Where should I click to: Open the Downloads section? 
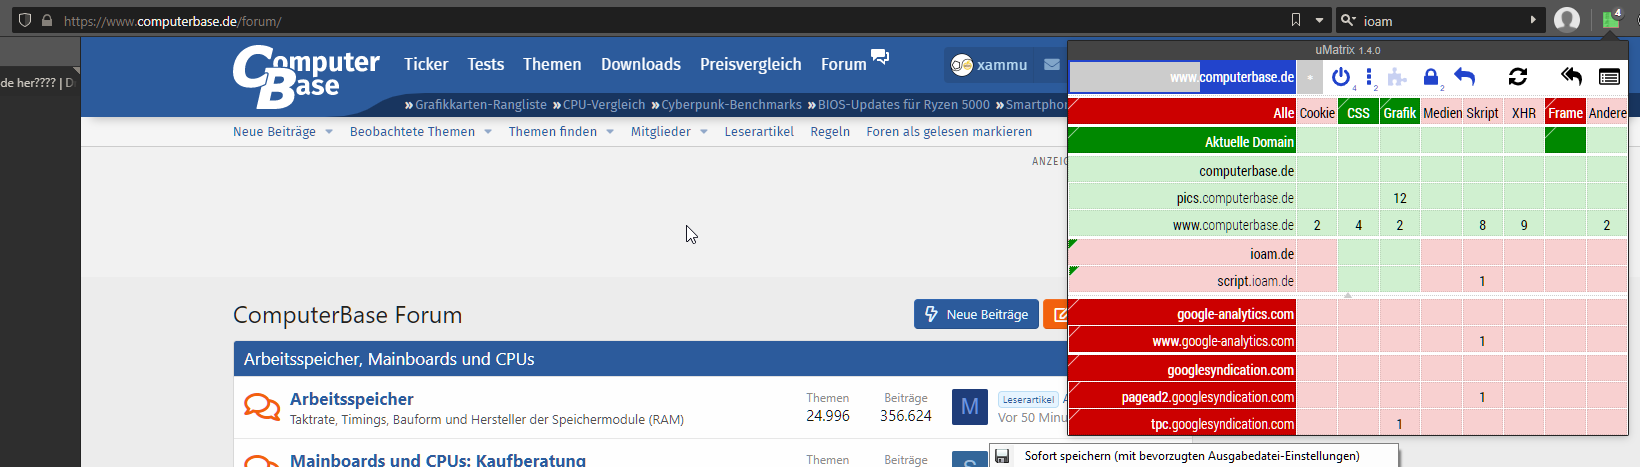[x=641, y=64]
